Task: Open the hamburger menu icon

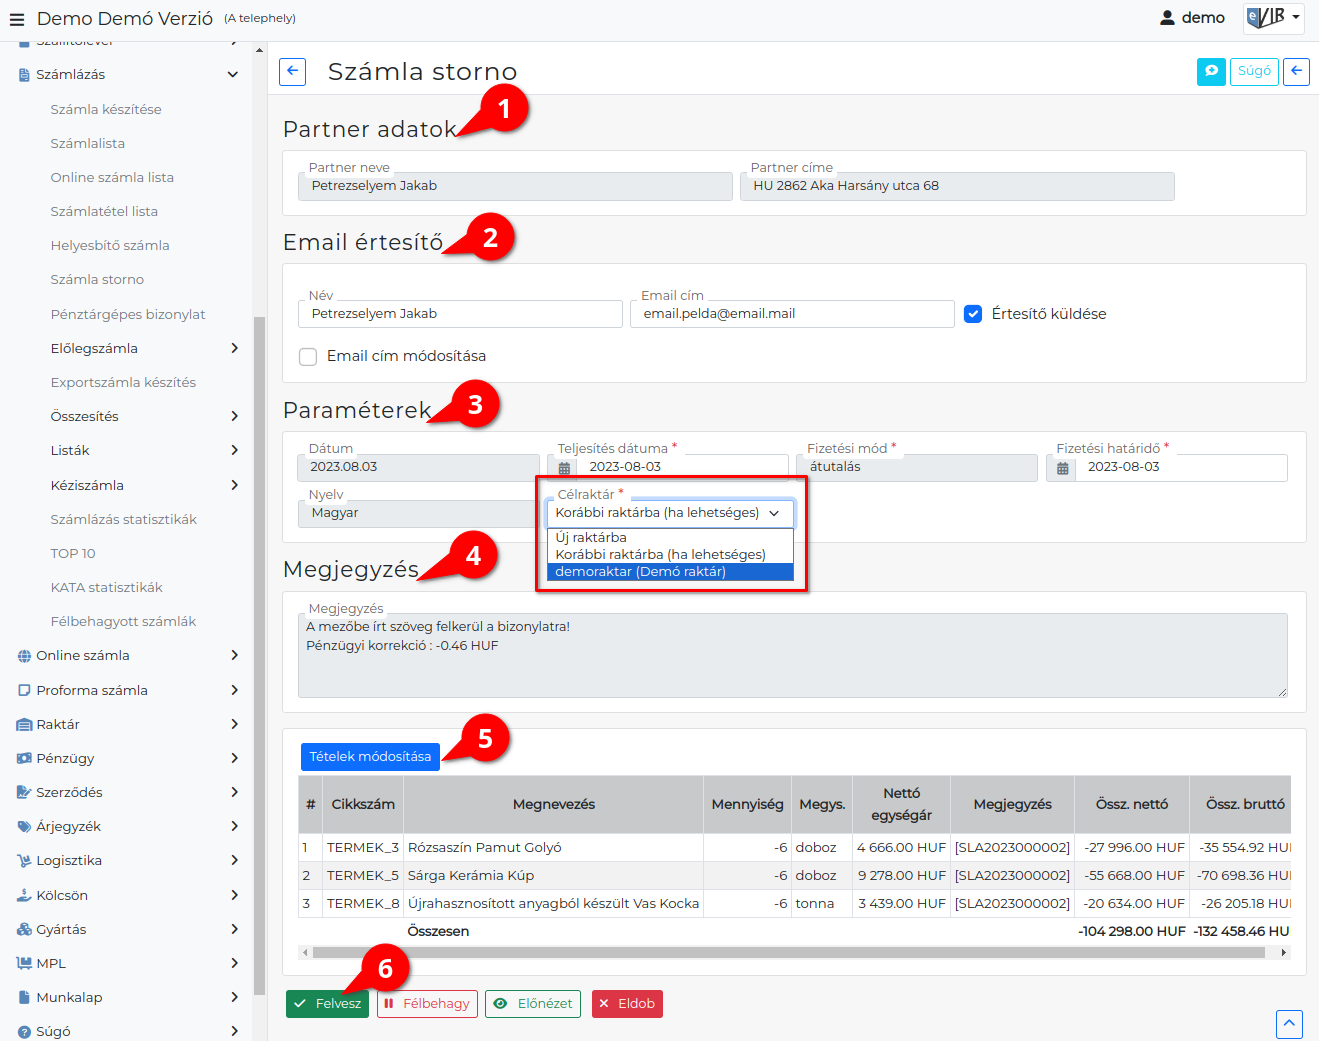Action: pyautogui.click(x=16, y=19)
